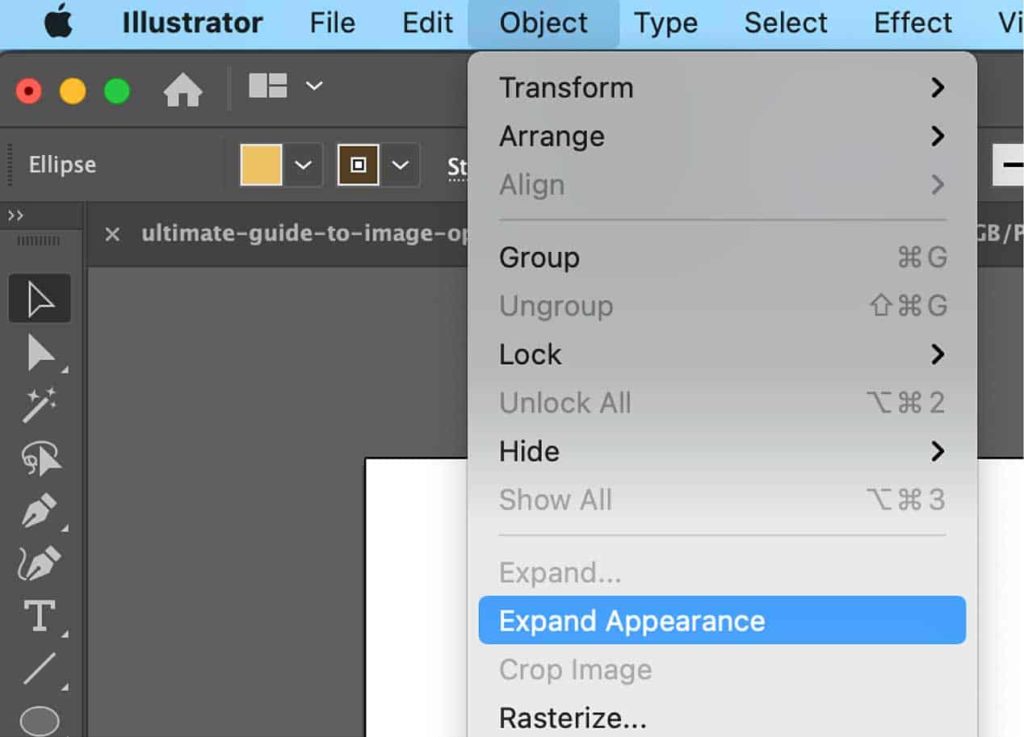Close the open Object menu
The width and height of the screenshot is (1024, 737).
coord(543,23)
